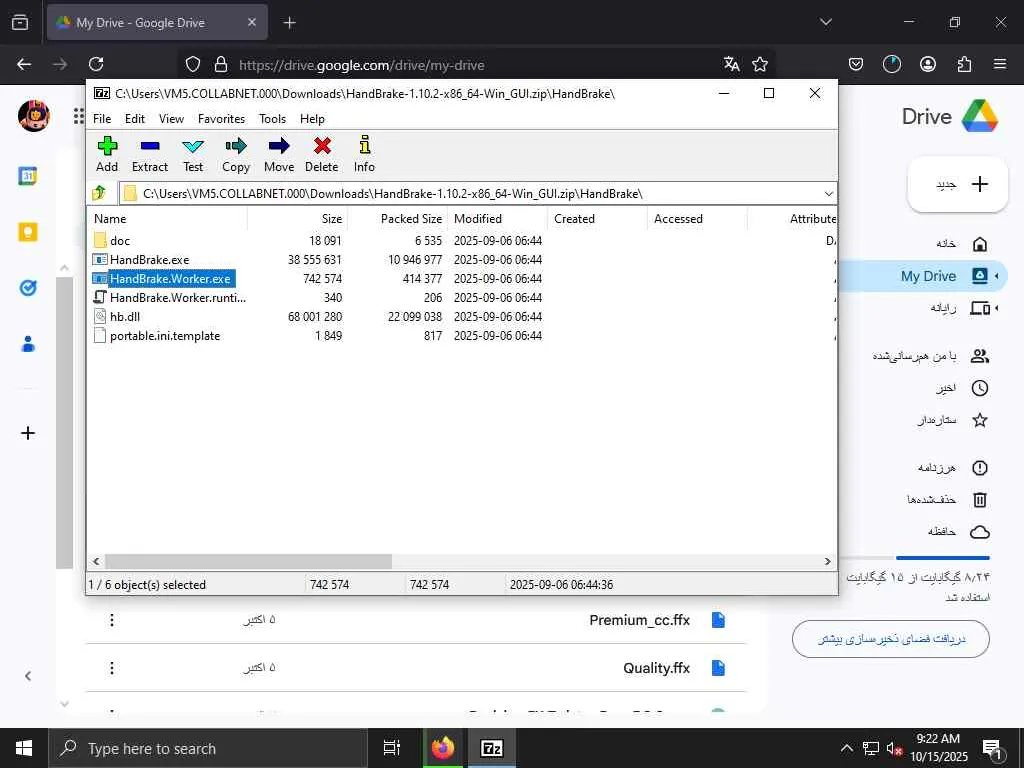
Task: Open more options for Quality.ffx
Action: (112, 668)
